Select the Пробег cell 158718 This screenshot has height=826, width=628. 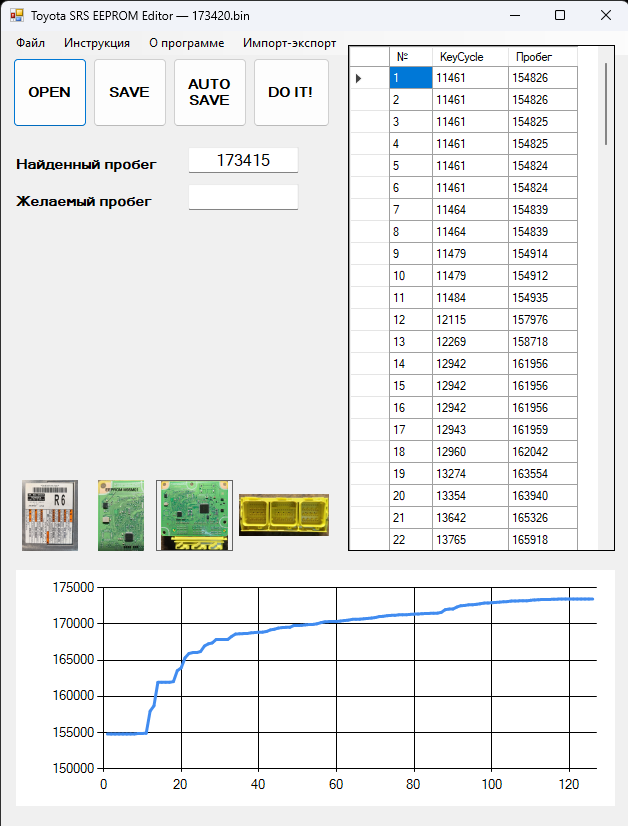(x=543, y=342)
